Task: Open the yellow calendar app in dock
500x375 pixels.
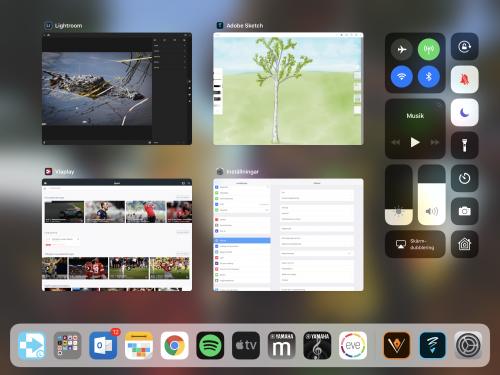Action: (x=139, y=345)
